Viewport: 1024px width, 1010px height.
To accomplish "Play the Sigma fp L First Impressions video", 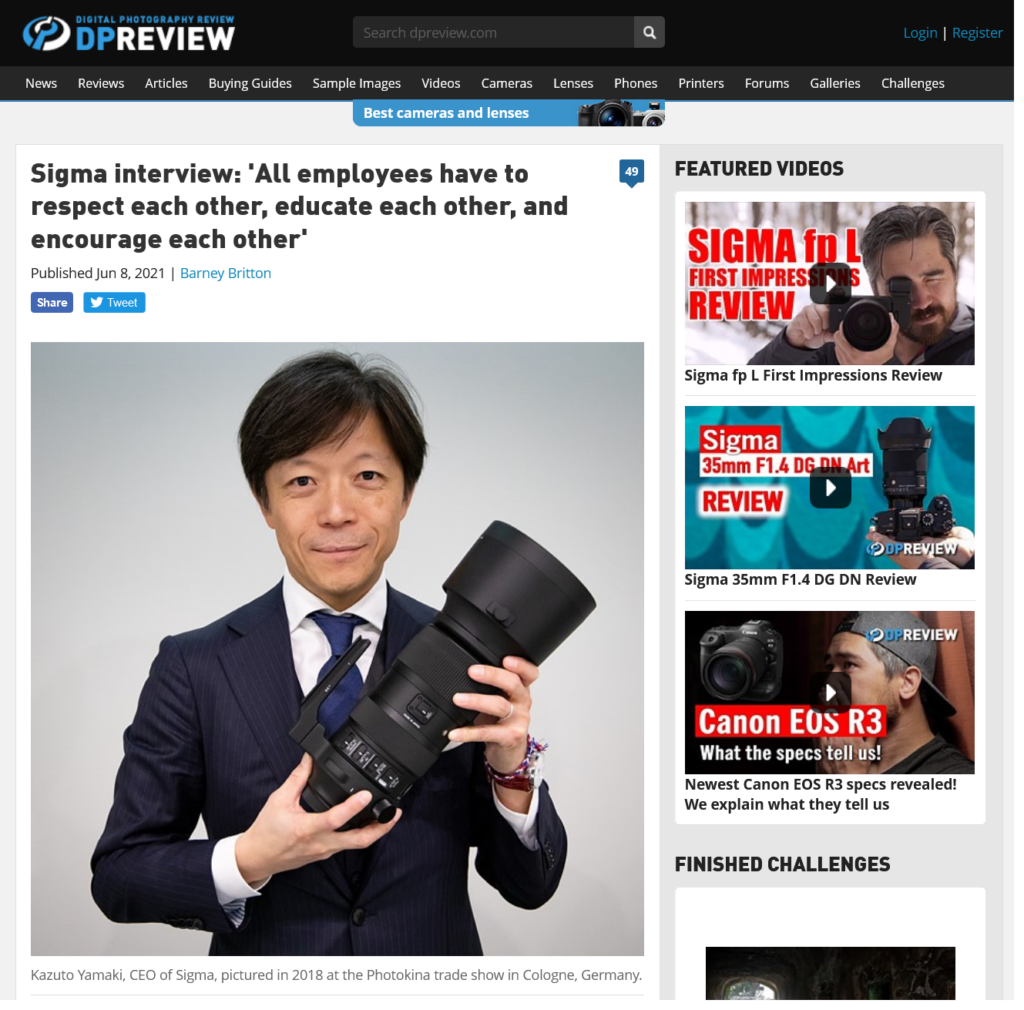I will pyautogui.click(x=829, y=283).
